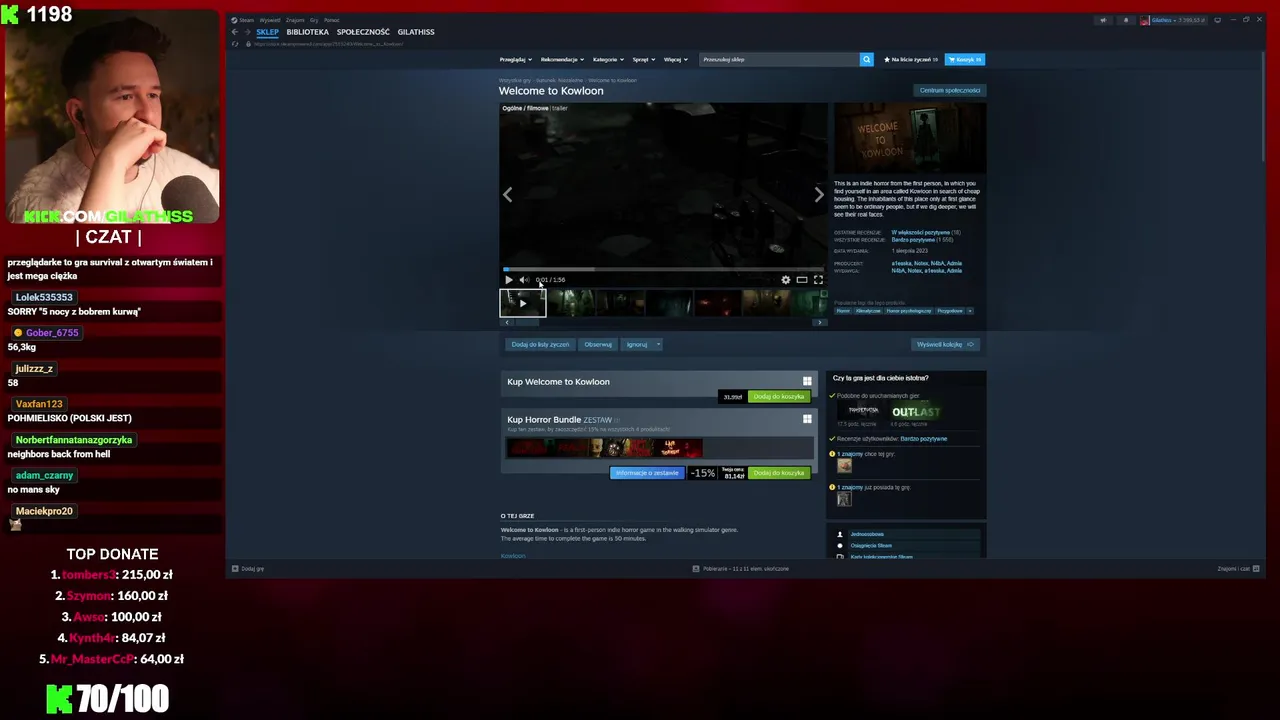Click the Kowloon link under O tej grze

click(x=513, y=556)
